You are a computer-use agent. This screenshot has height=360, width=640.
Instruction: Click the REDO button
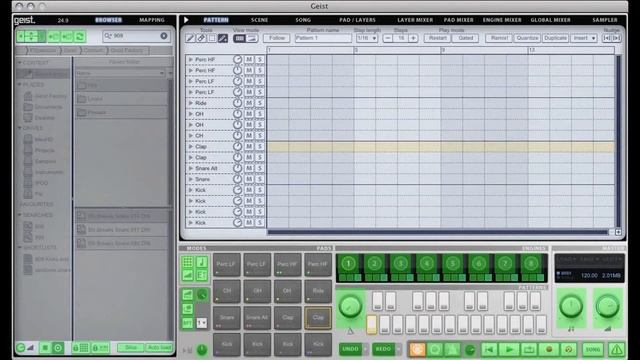pos(383,349)
